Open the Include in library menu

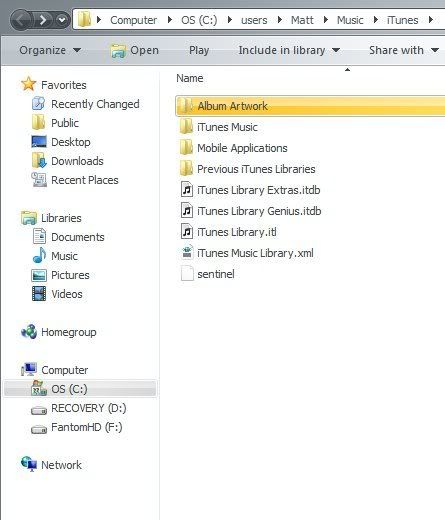pyautogui.click(x=289, y=50)
